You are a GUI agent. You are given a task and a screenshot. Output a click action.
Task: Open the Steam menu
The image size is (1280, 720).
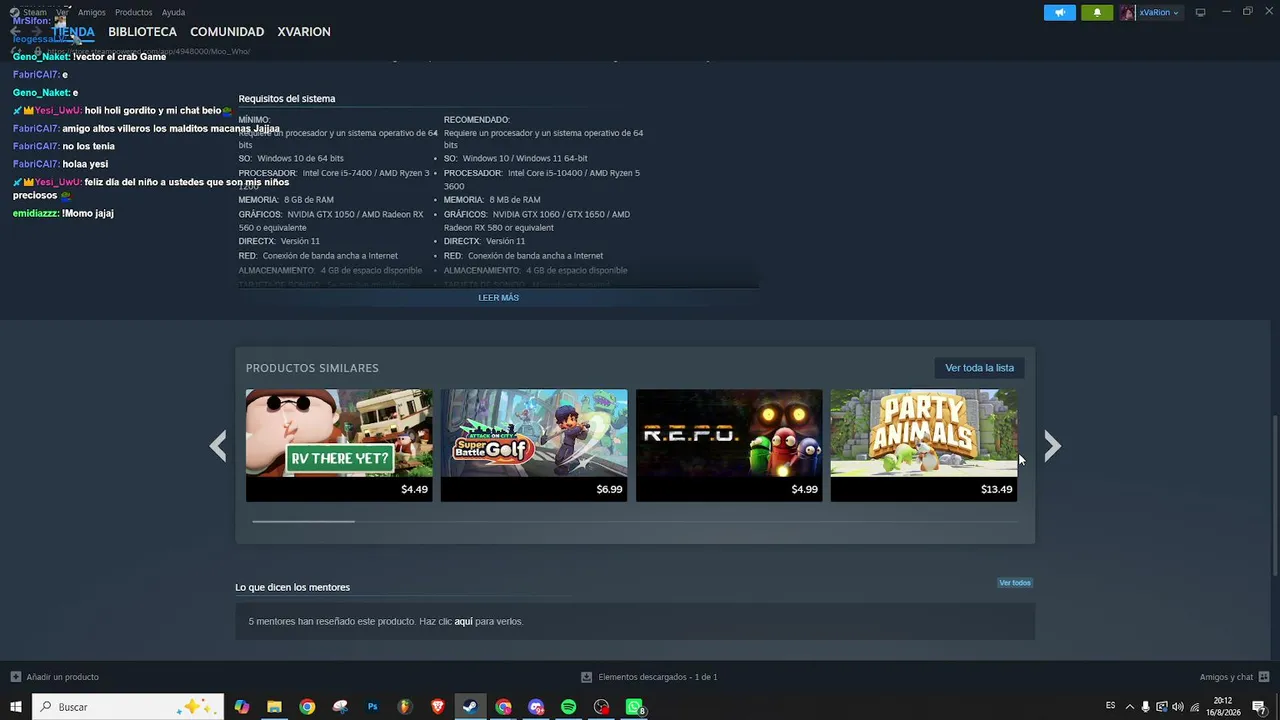click(35, 13)
